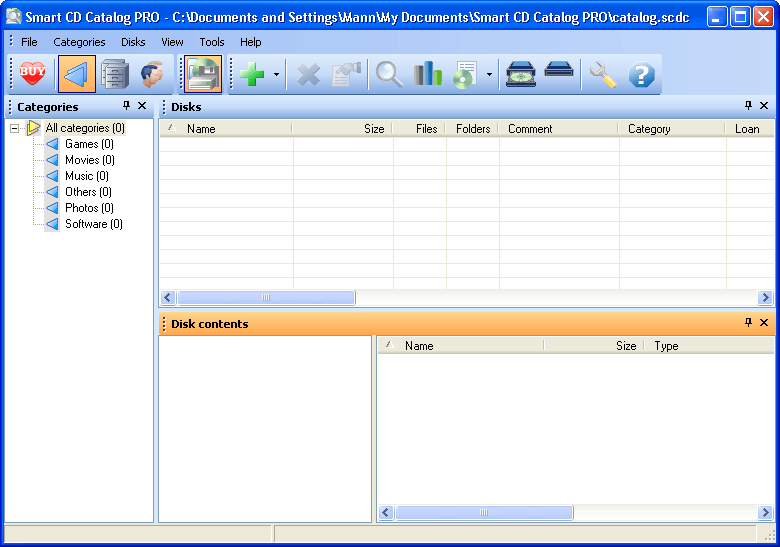Open dropdown arrow next to green plus

click(x=277, y=75)
